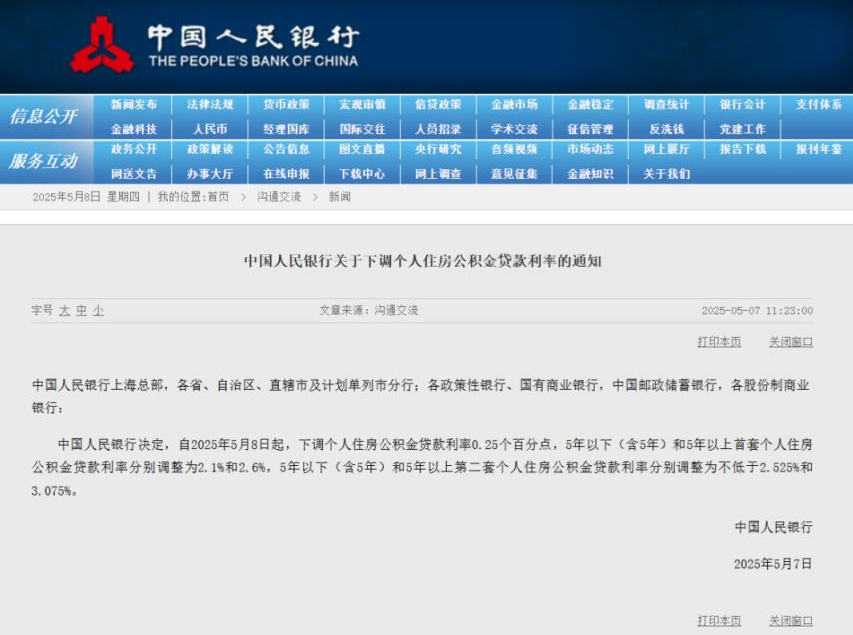Open 在线申报 menu item
Image resolution: width=853 pixels, height=635 pixels.
[x=286, y=174]
